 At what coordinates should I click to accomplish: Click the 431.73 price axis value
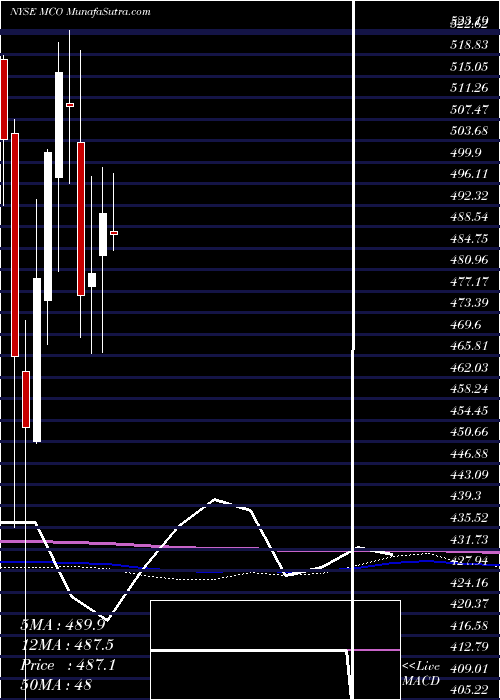pos(469,540)
